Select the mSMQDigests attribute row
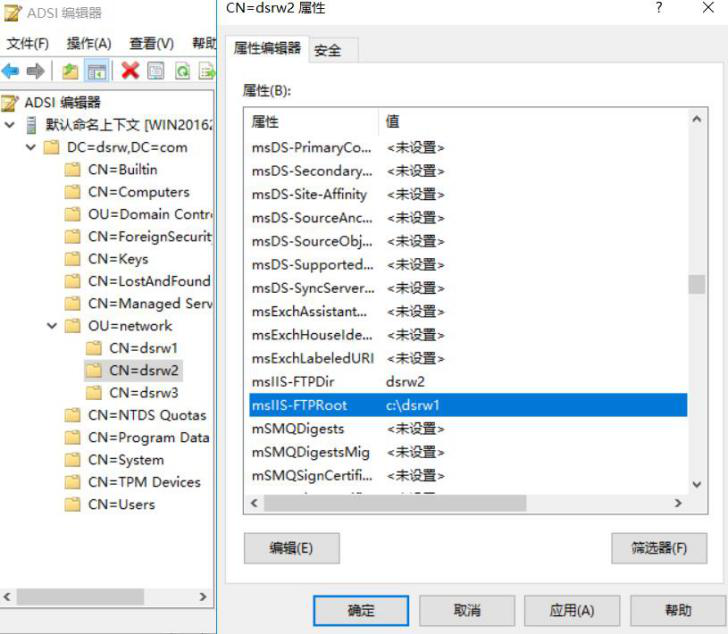The width and height of the screenshot is (728, 634). click(x=468, y=428)
